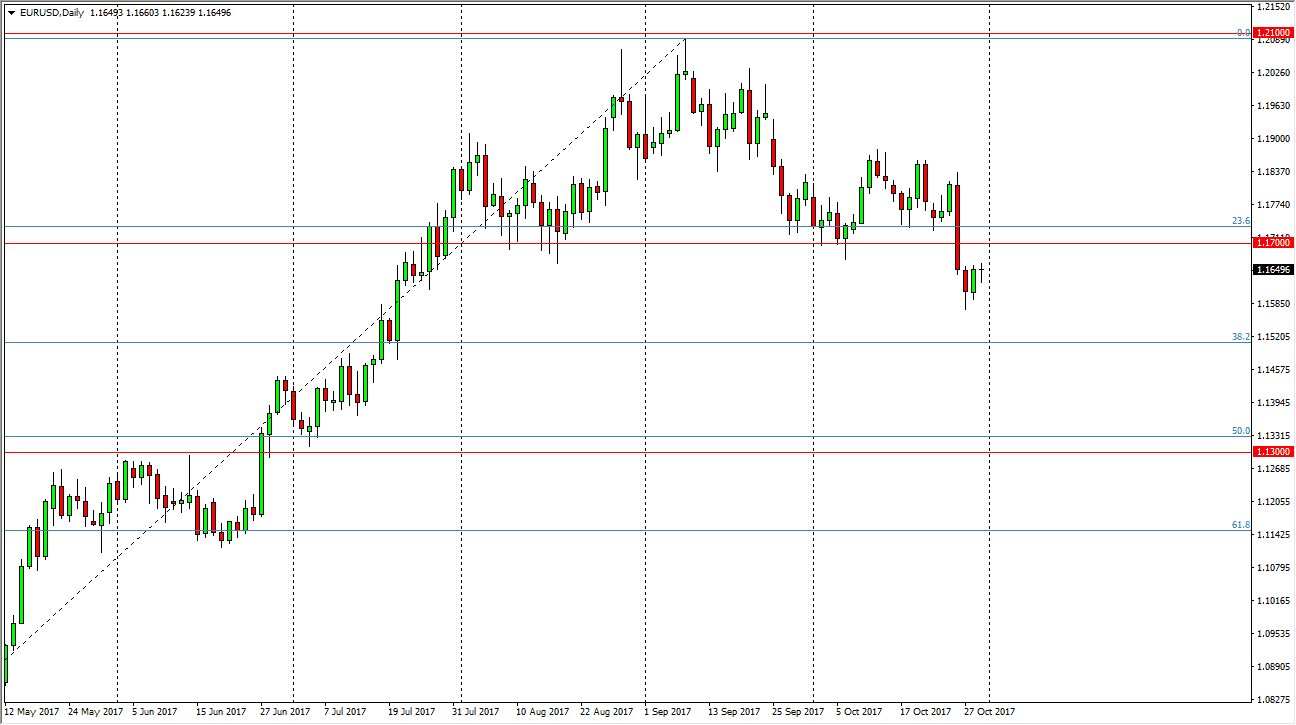Click the red horizontal line at 1.13000
Image resolution: width=1296 pixels, height=725 pixels.
(600, 452)
